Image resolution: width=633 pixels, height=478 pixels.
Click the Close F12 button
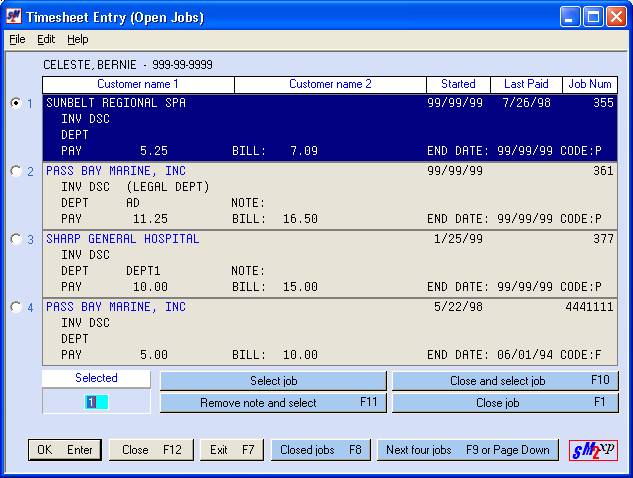click(x=151, y=450)
